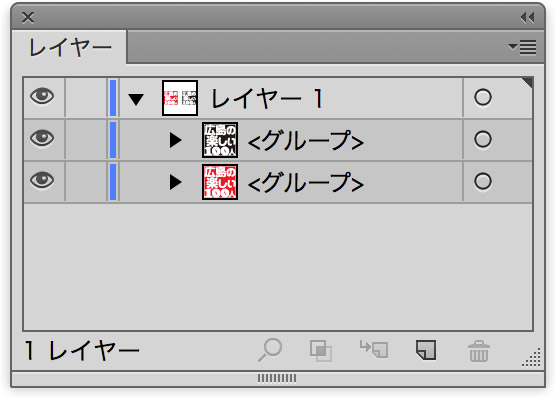
Task: Click the Delete Selection trash icon
Action: pos(479,351)
